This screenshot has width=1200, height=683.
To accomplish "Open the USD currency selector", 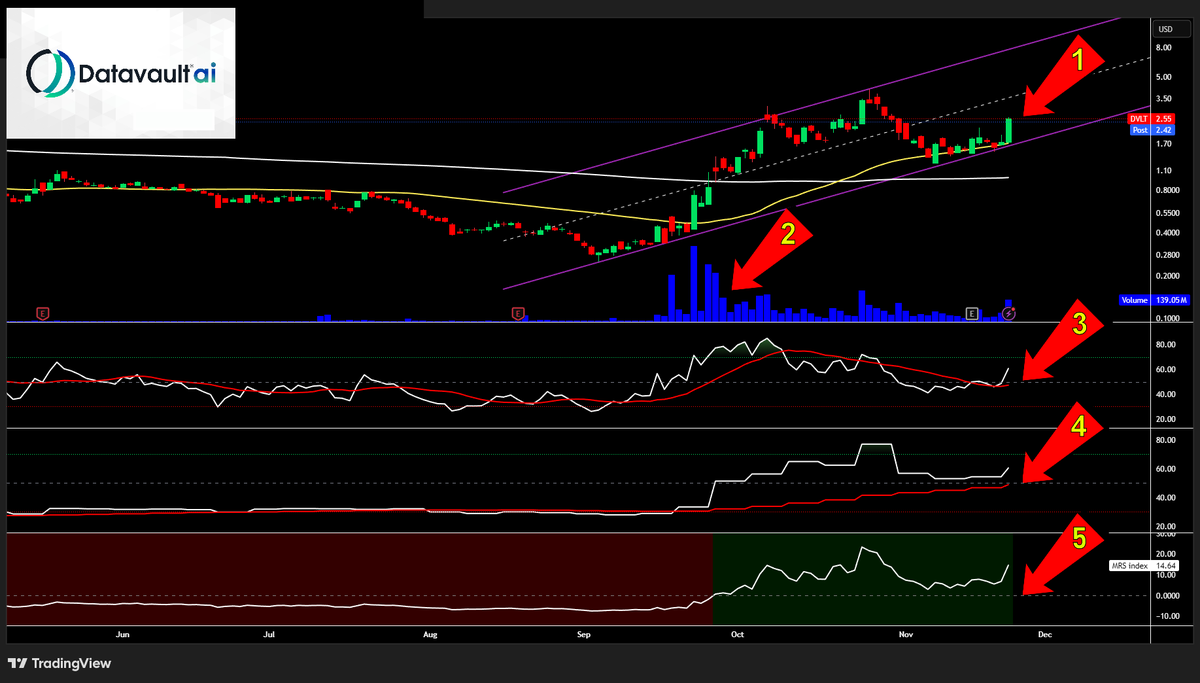I will click(1164, 29).
